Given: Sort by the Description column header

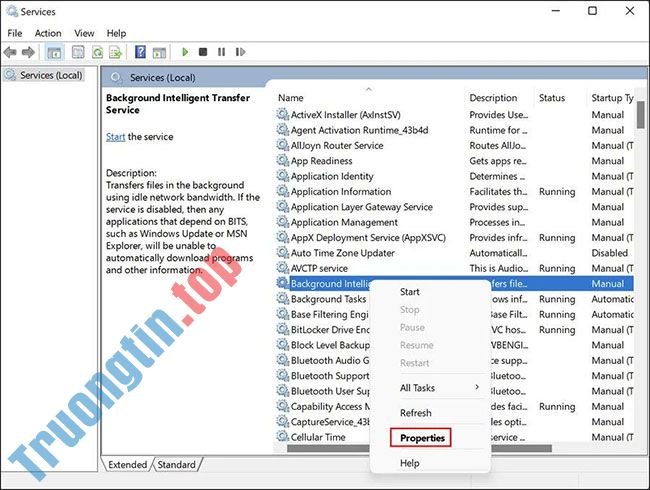Looking at the screenshot, I should point(493,98).
